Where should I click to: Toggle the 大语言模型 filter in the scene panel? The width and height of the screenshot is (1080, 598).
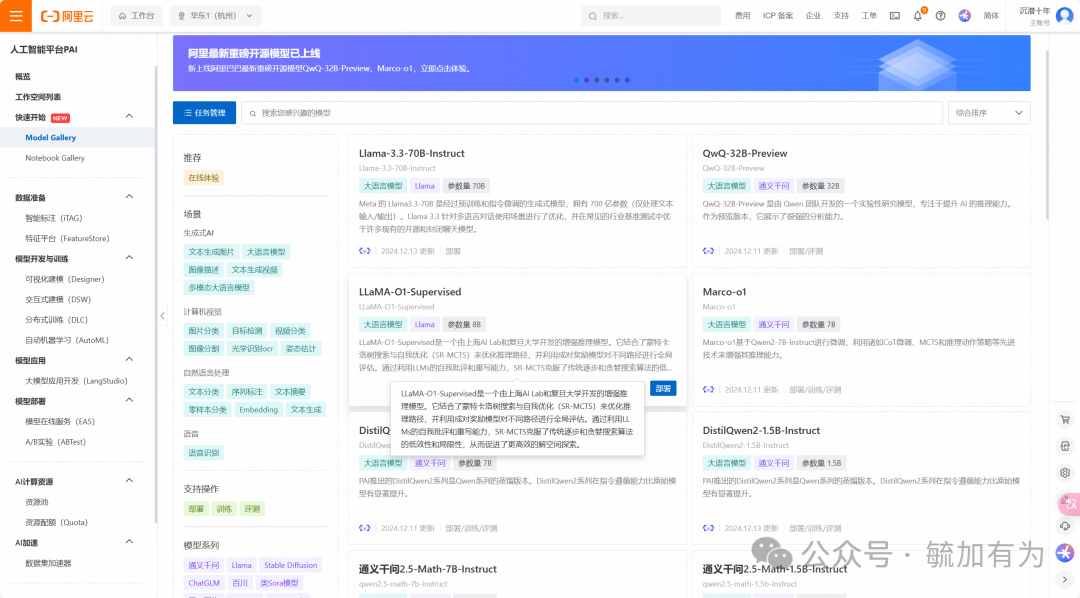[x=266, y=252]
